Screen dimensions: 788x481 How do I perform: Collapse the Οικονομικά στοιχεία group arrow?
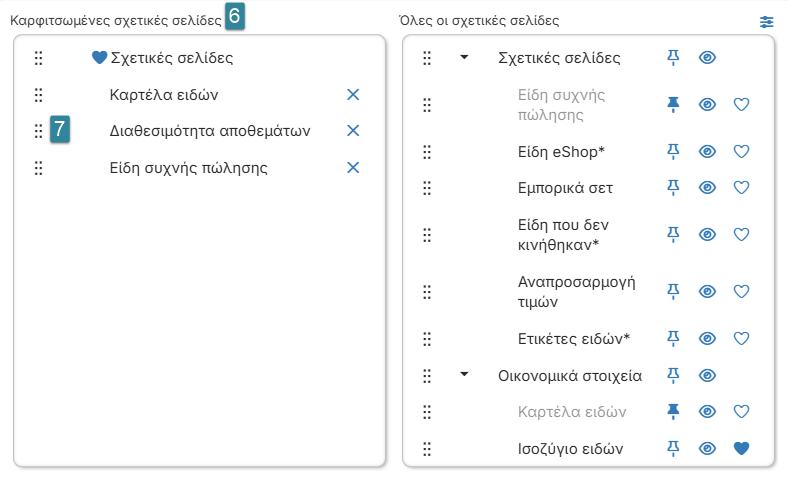464,374
